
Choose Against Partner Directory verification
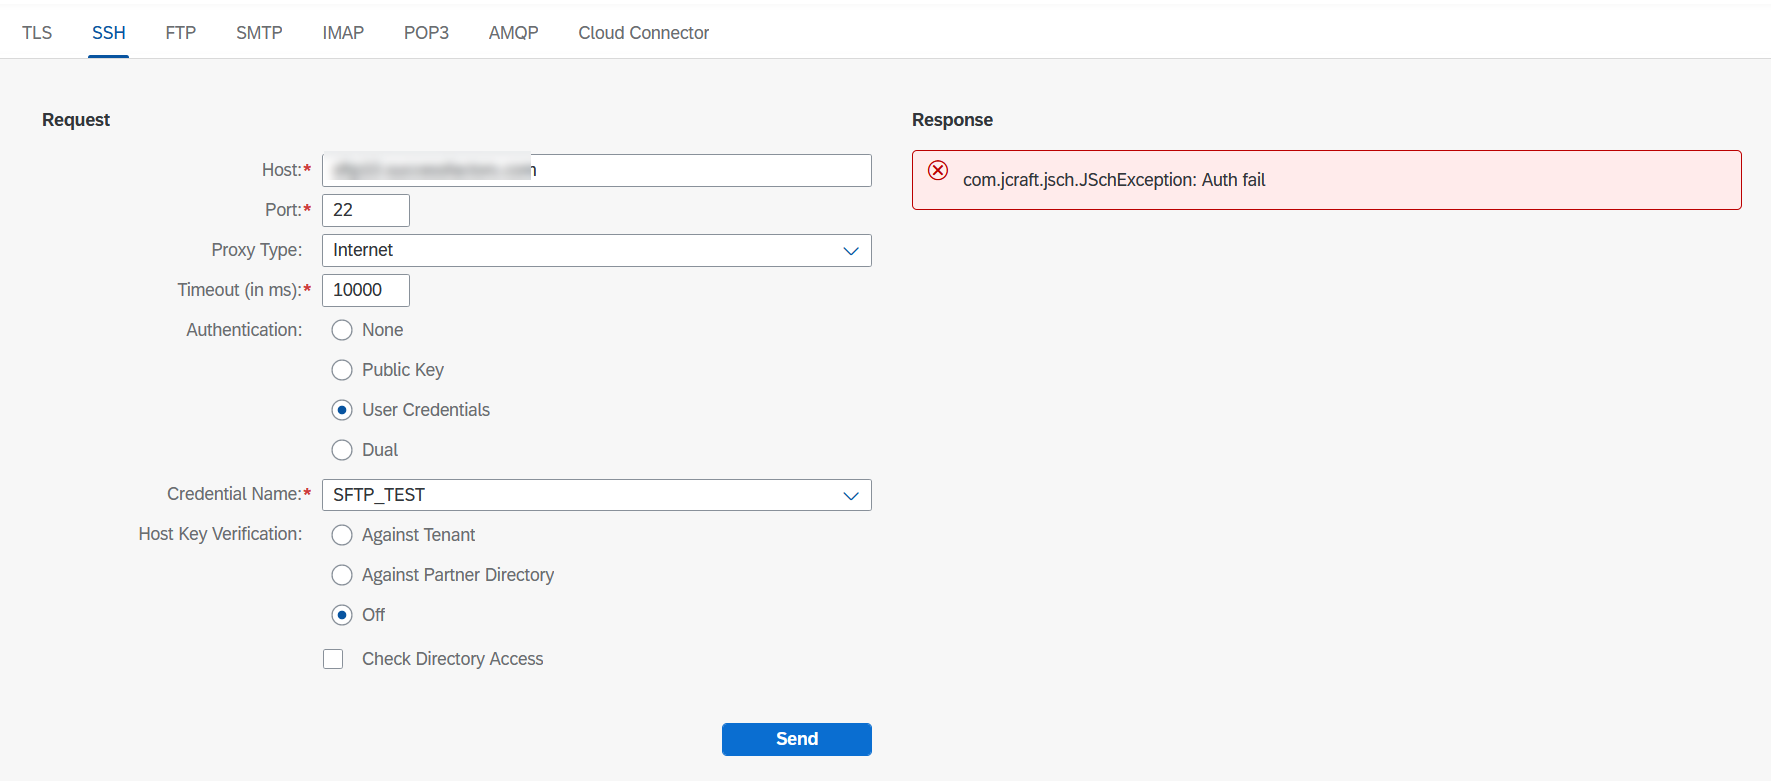click(342, 575)
